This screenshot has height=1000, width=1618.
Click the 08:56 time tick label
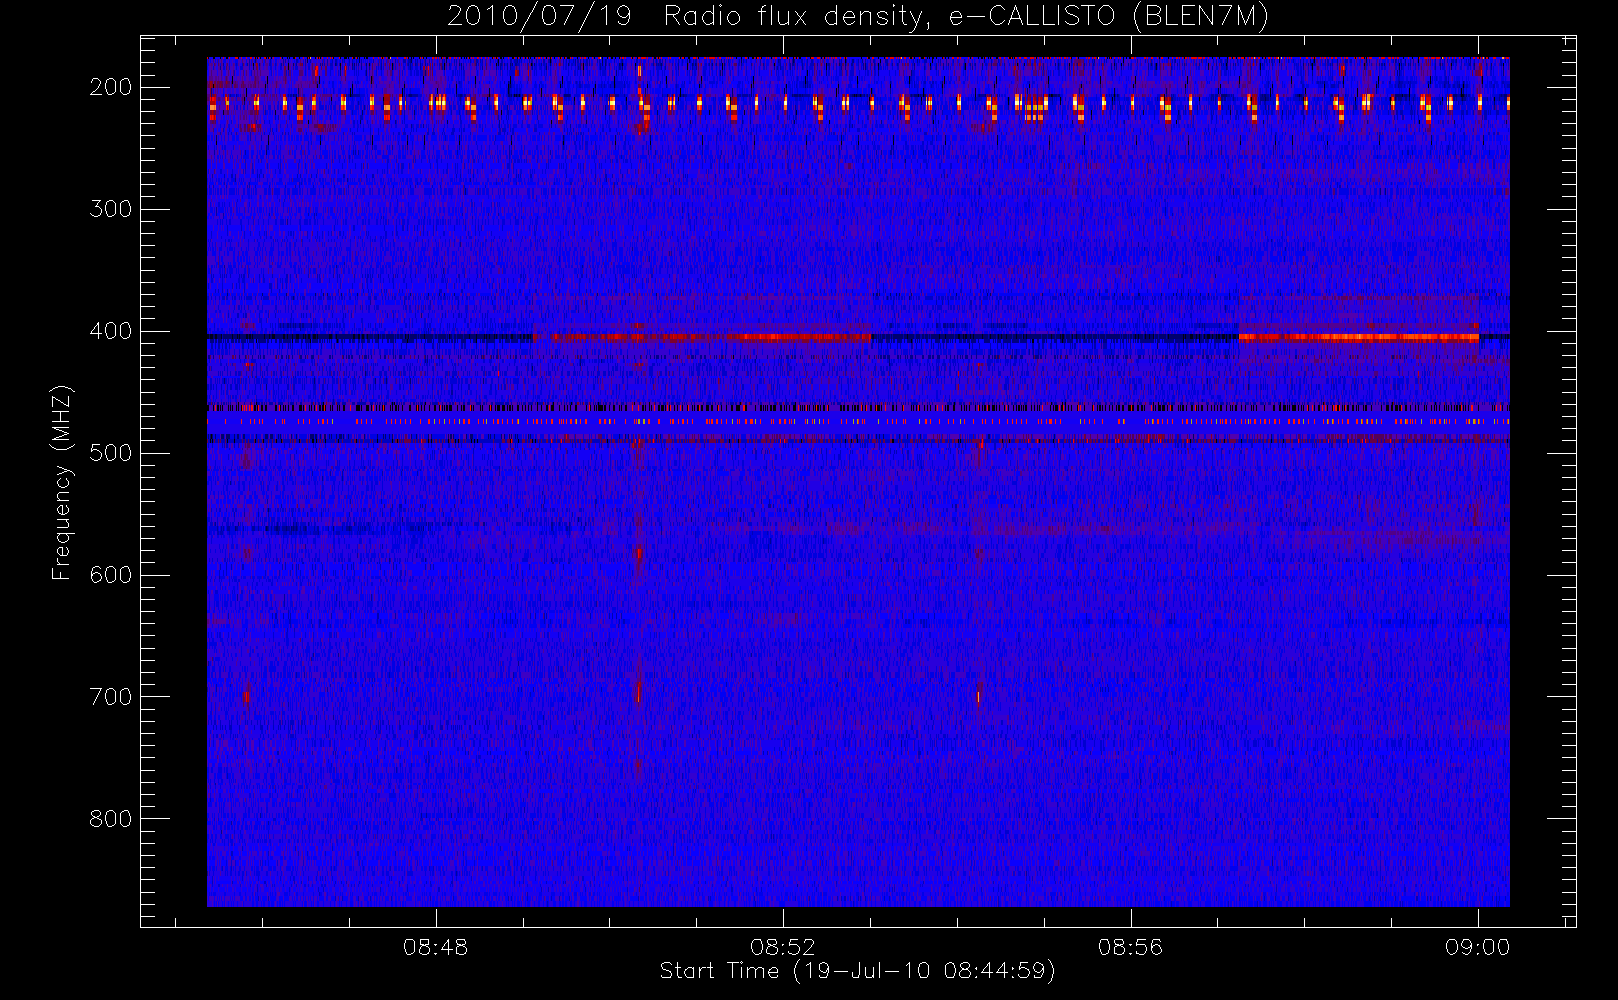[x=1130, y=947]
